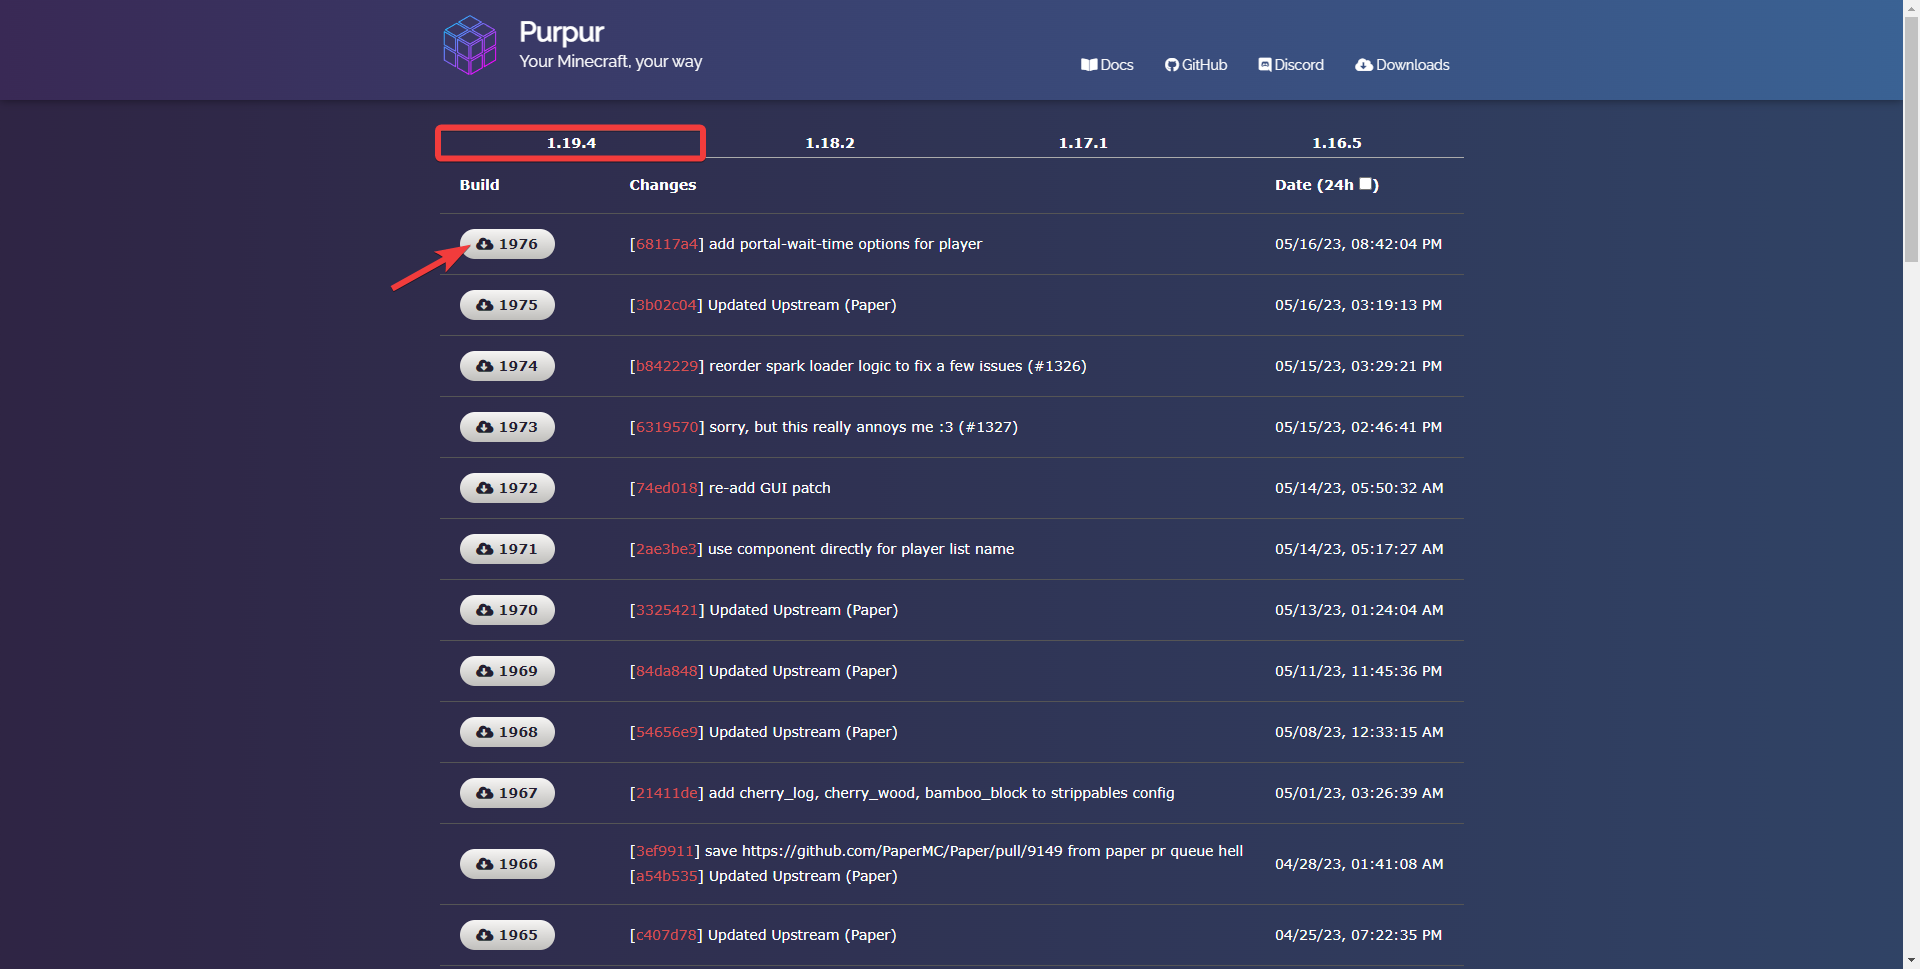Switch to the 1.18.2 version tab

point(829,142)
